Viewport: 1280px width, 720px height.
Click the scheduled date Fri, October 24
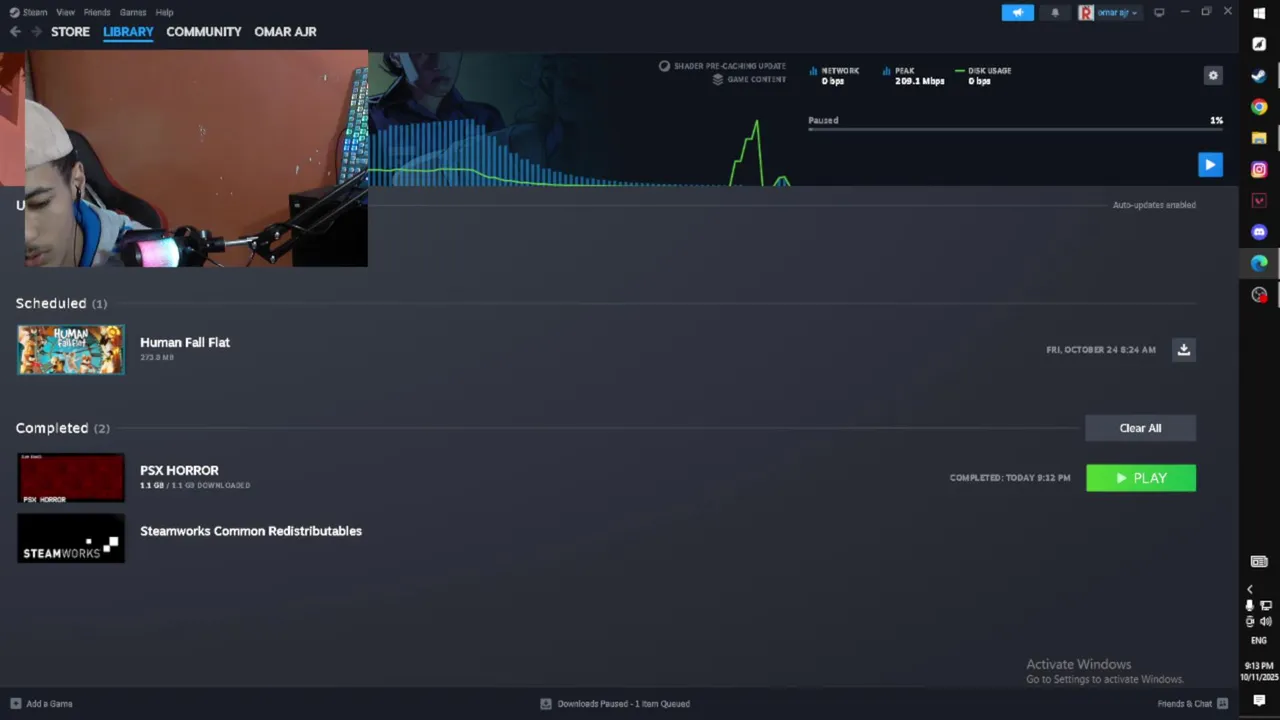tap(1101, 350)
